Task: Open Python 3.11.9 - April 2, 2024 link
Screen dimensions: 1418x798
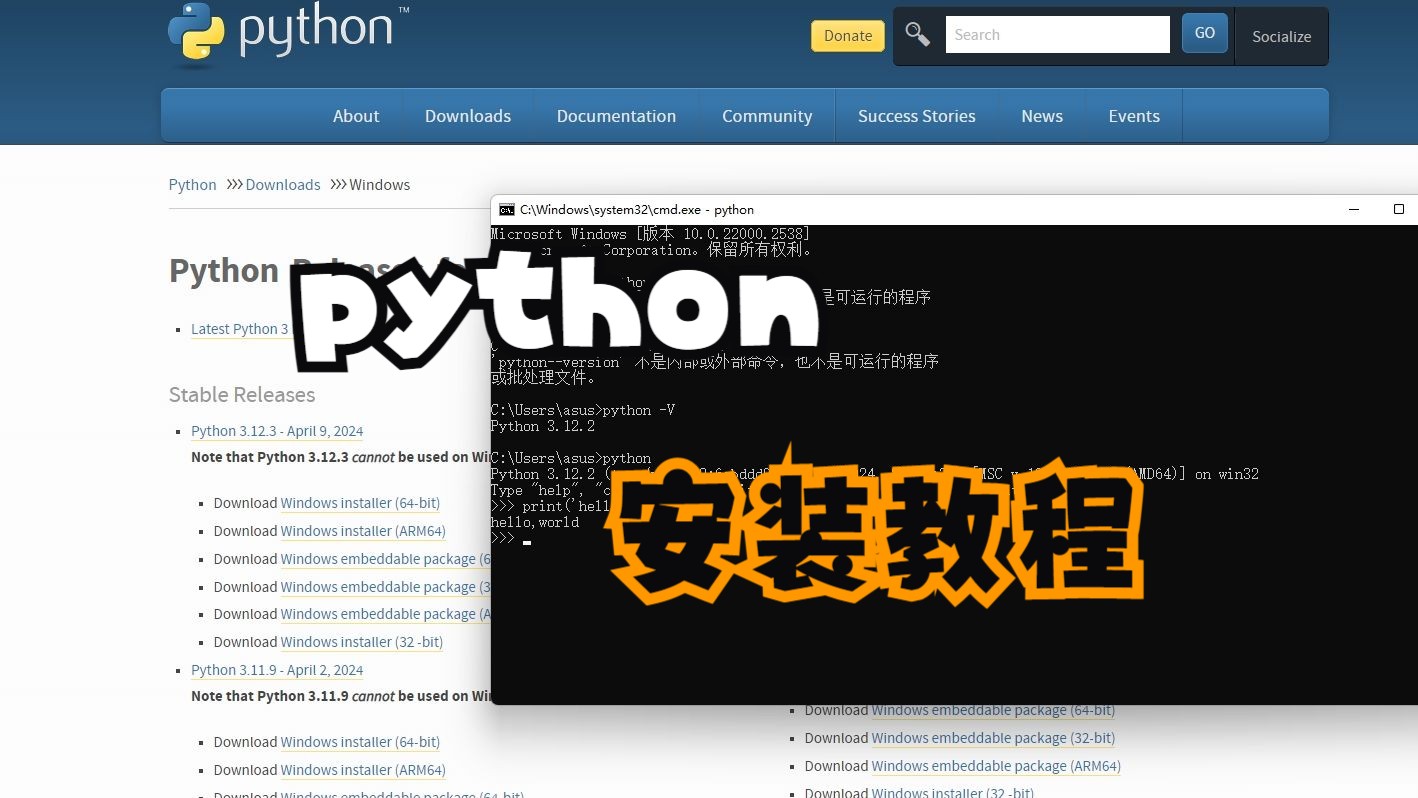Action: 277,670
